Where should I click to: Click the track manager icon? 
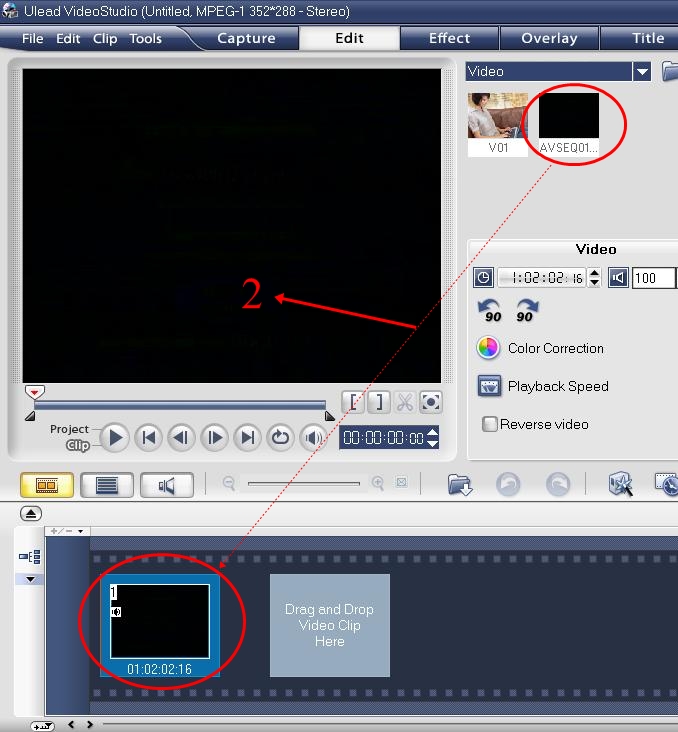pyautogui.click(x=30, y=556)
